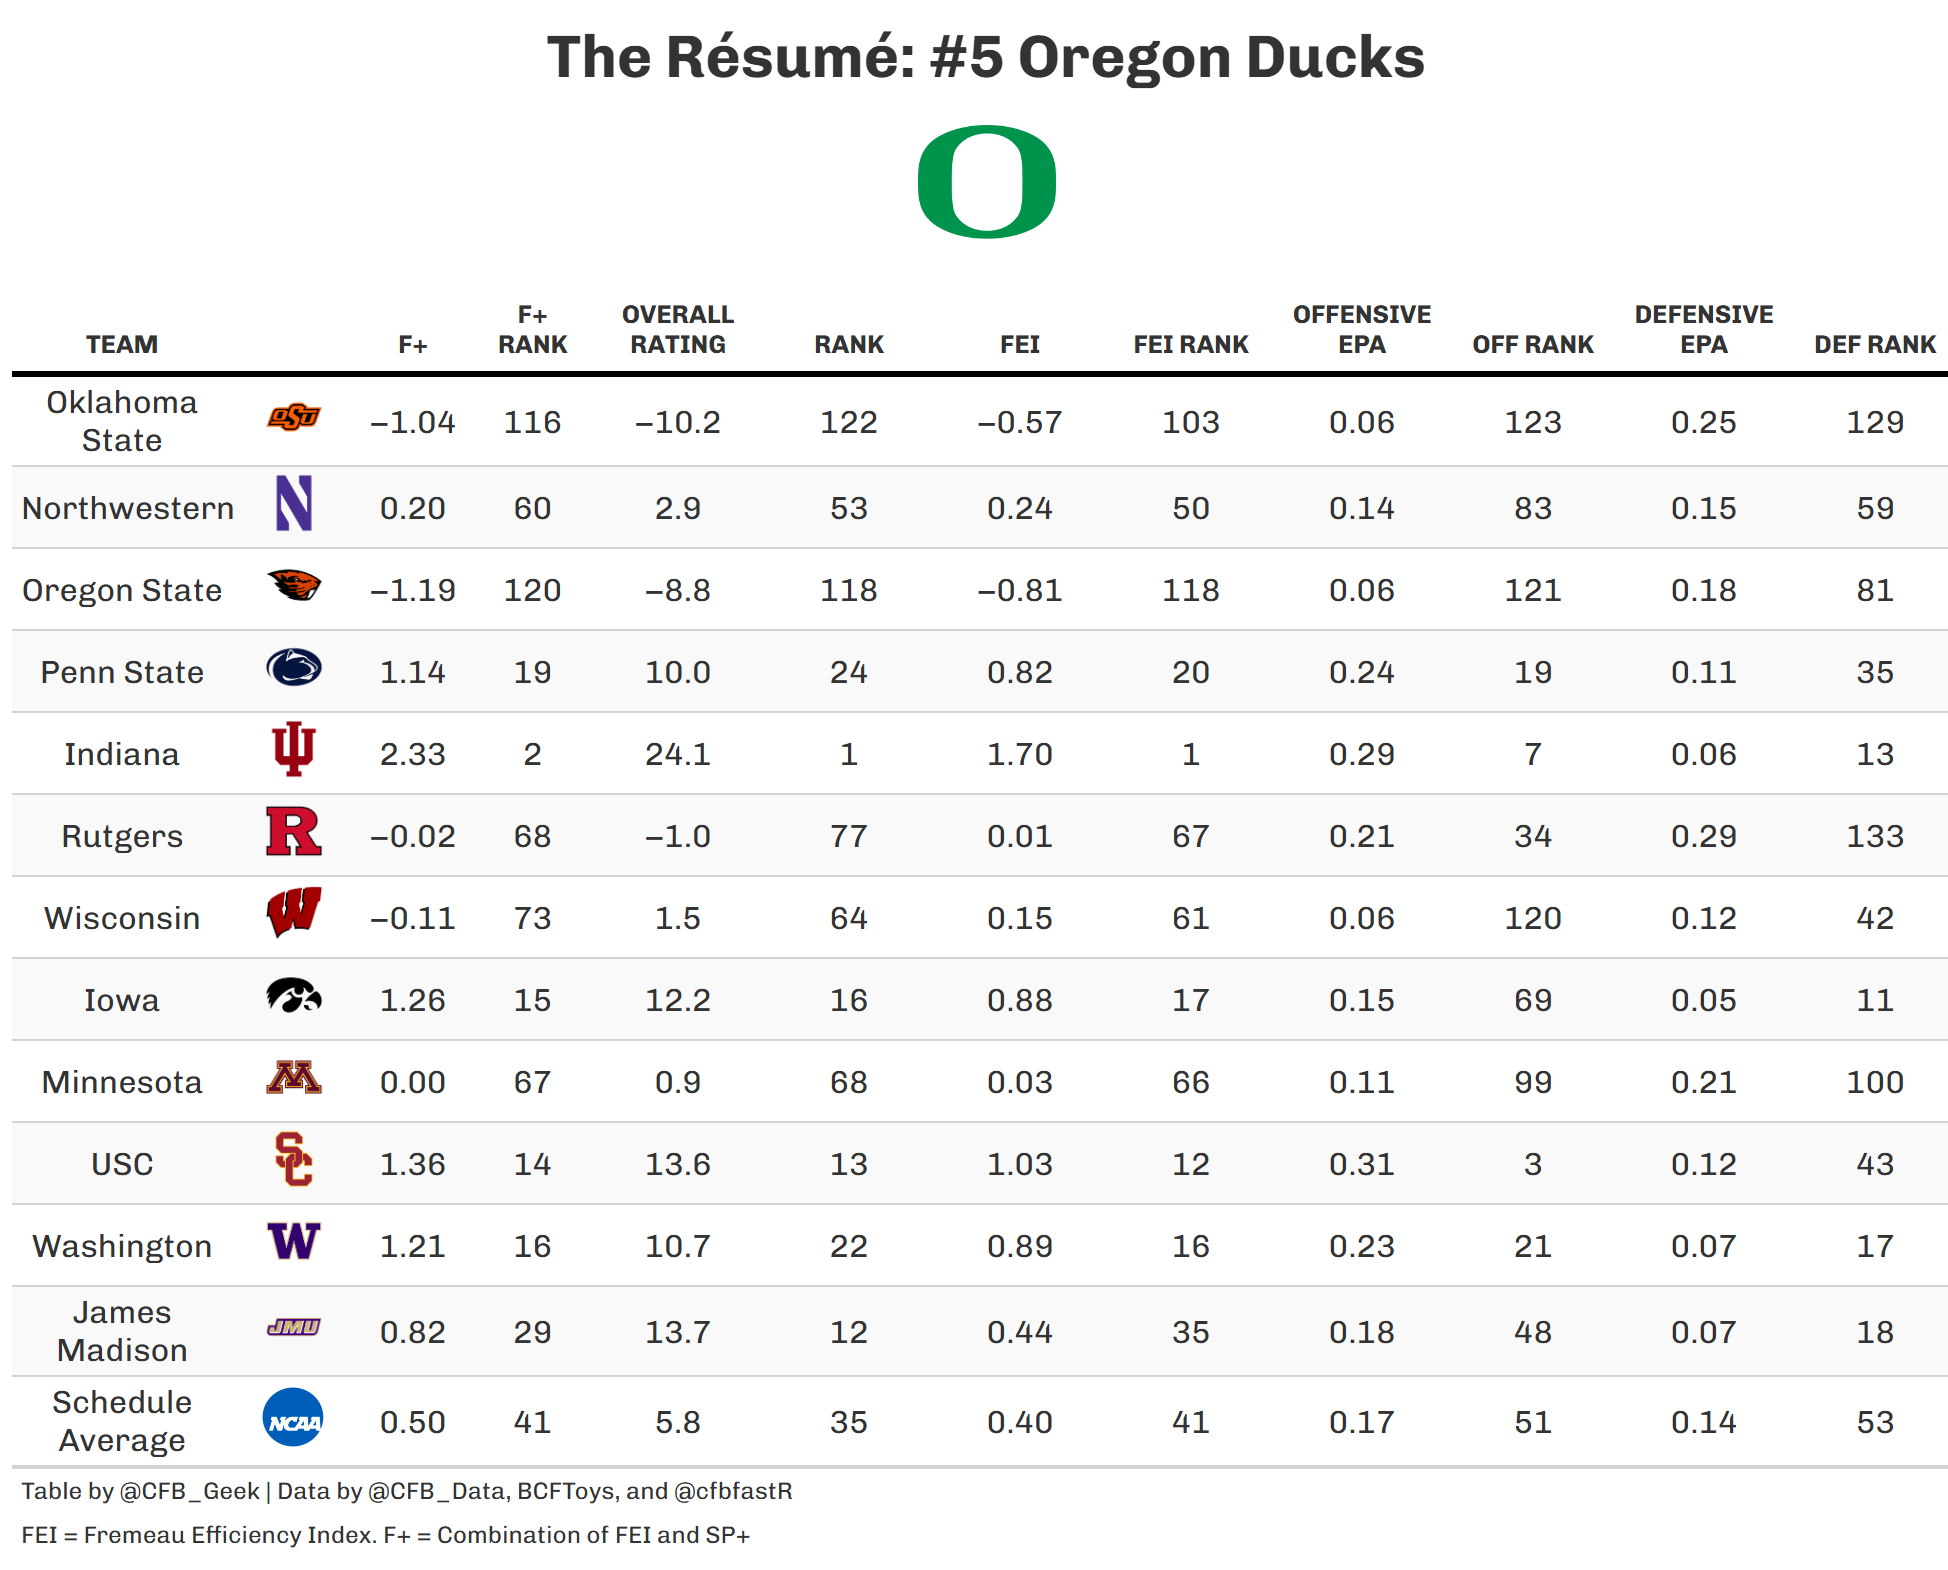Click Indiana's F+ value 2.33

[x=412, y=754]
